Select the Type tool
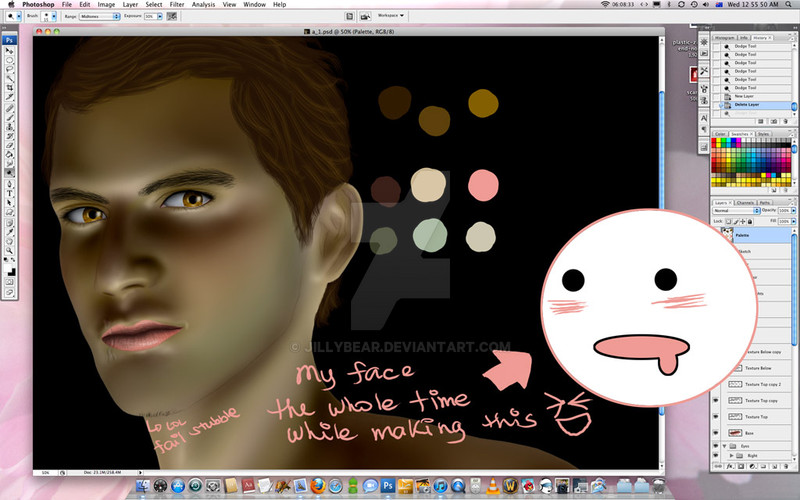 [x=9, y=193]
